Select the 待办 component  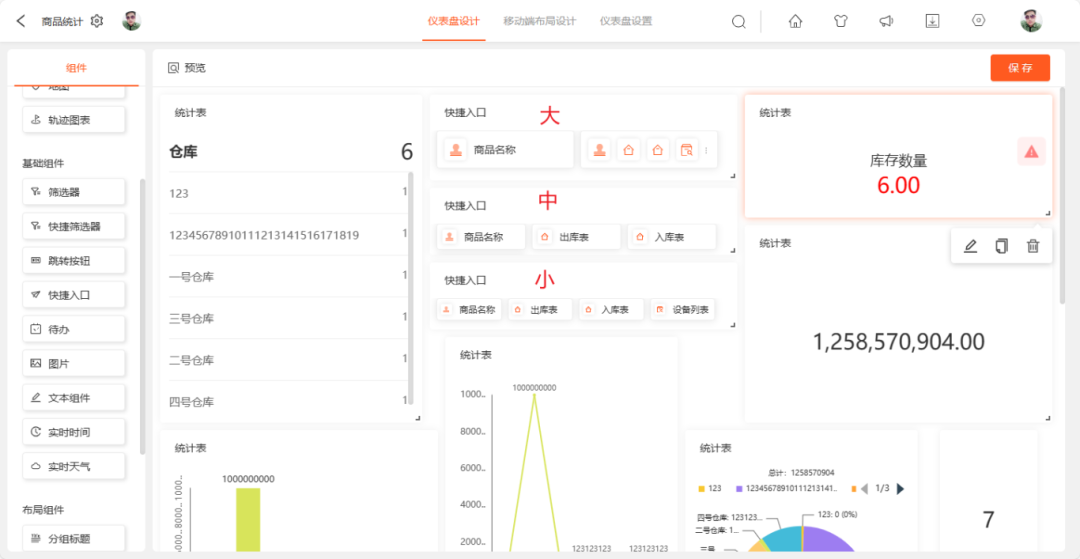pos(74,329)
